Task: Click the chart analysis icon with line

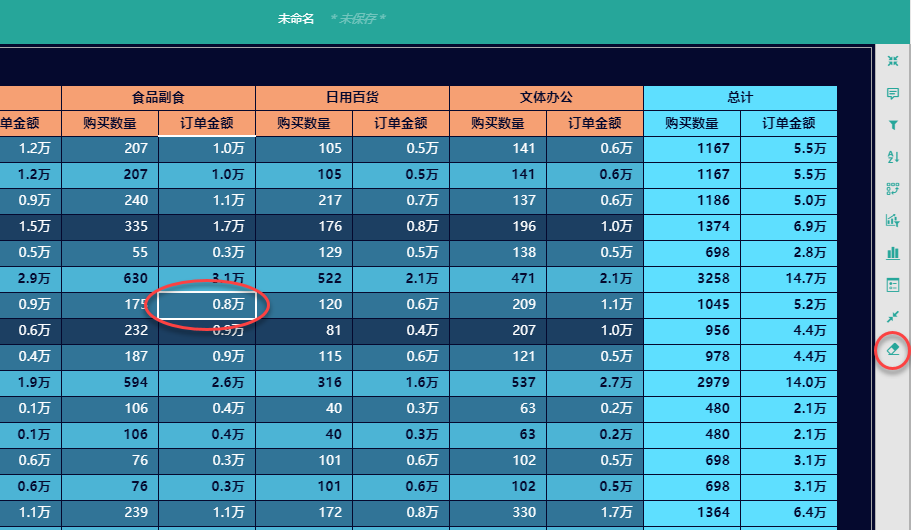Action: [x=893, y=221]
